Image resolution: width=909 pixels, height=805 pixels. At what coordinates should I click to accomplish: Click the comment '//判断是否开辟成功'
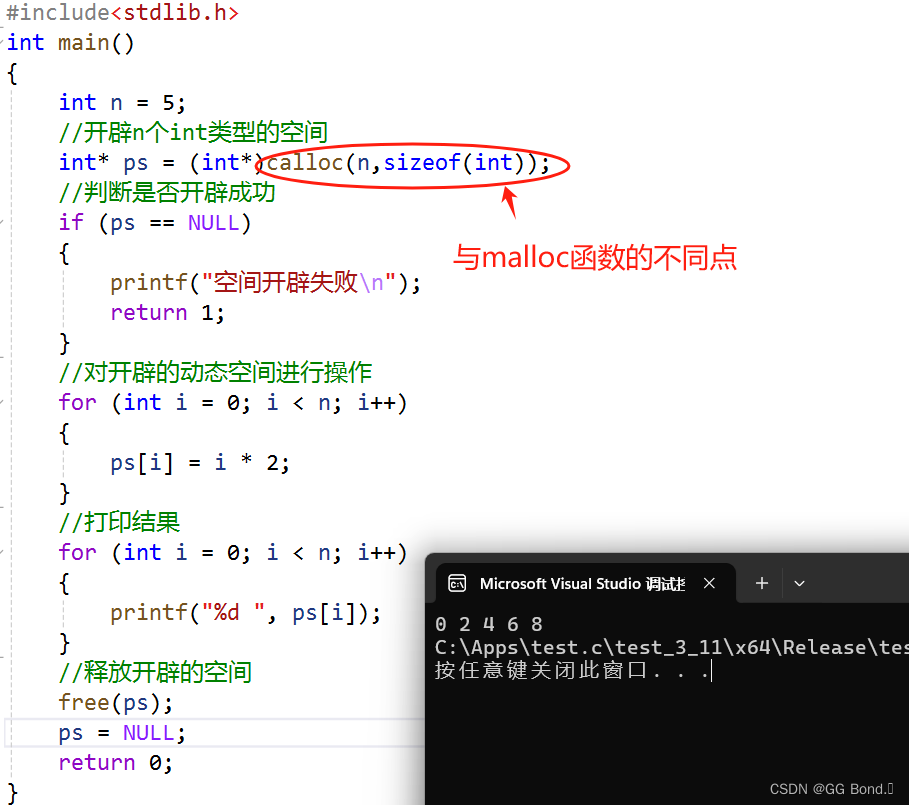(x=167, y=192)
